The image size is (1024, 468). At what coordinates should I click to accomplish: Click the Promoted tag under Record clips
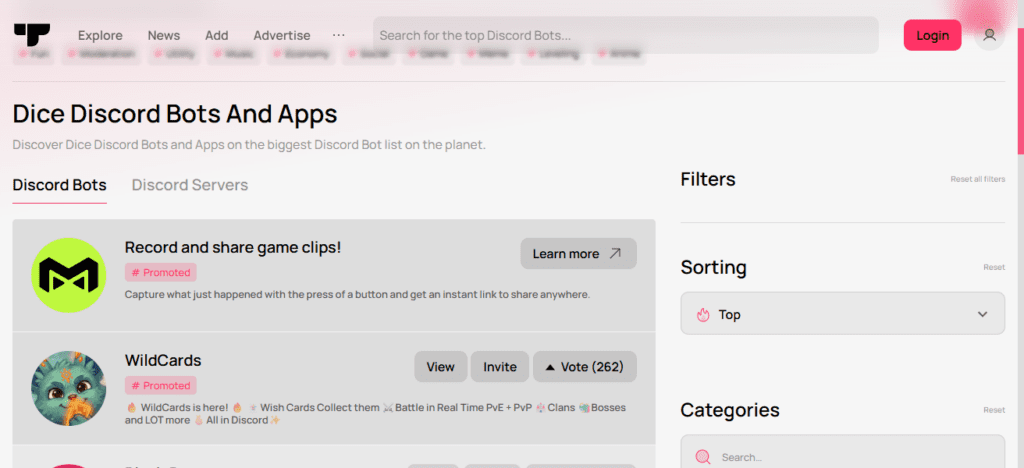161,273
